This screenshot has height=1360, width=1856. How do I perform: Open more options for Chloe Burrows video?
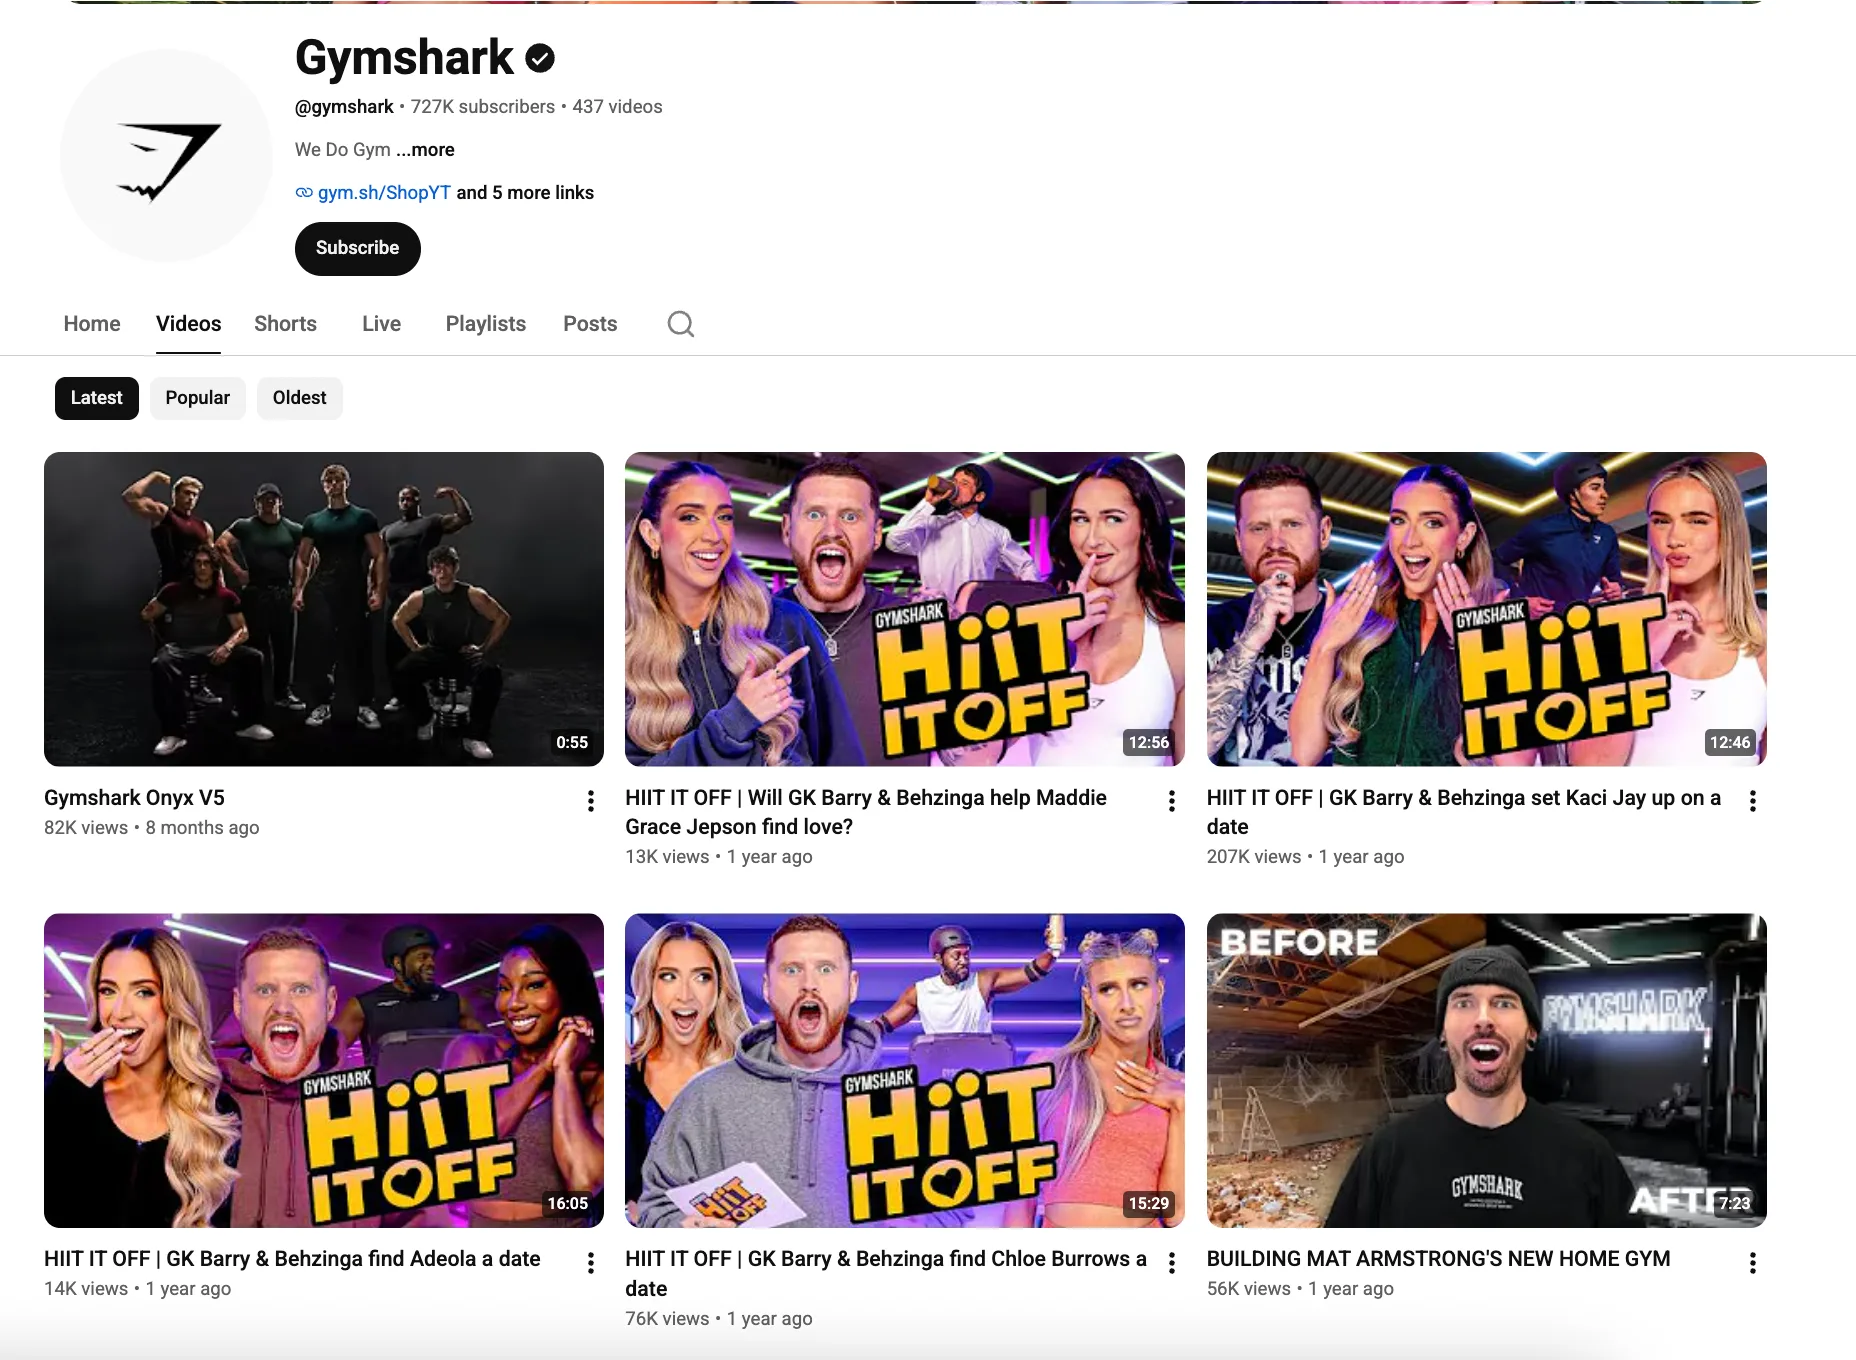[1172, 1263]
